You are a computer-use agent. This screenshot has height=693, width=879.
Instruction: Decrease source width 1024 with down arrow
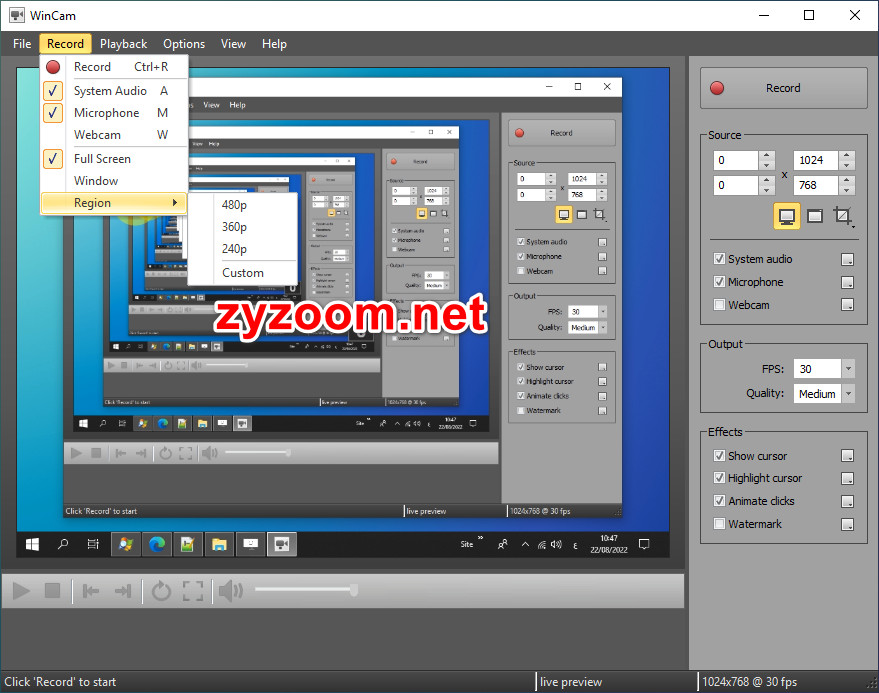pyautogui.click(x=846, y=165)
